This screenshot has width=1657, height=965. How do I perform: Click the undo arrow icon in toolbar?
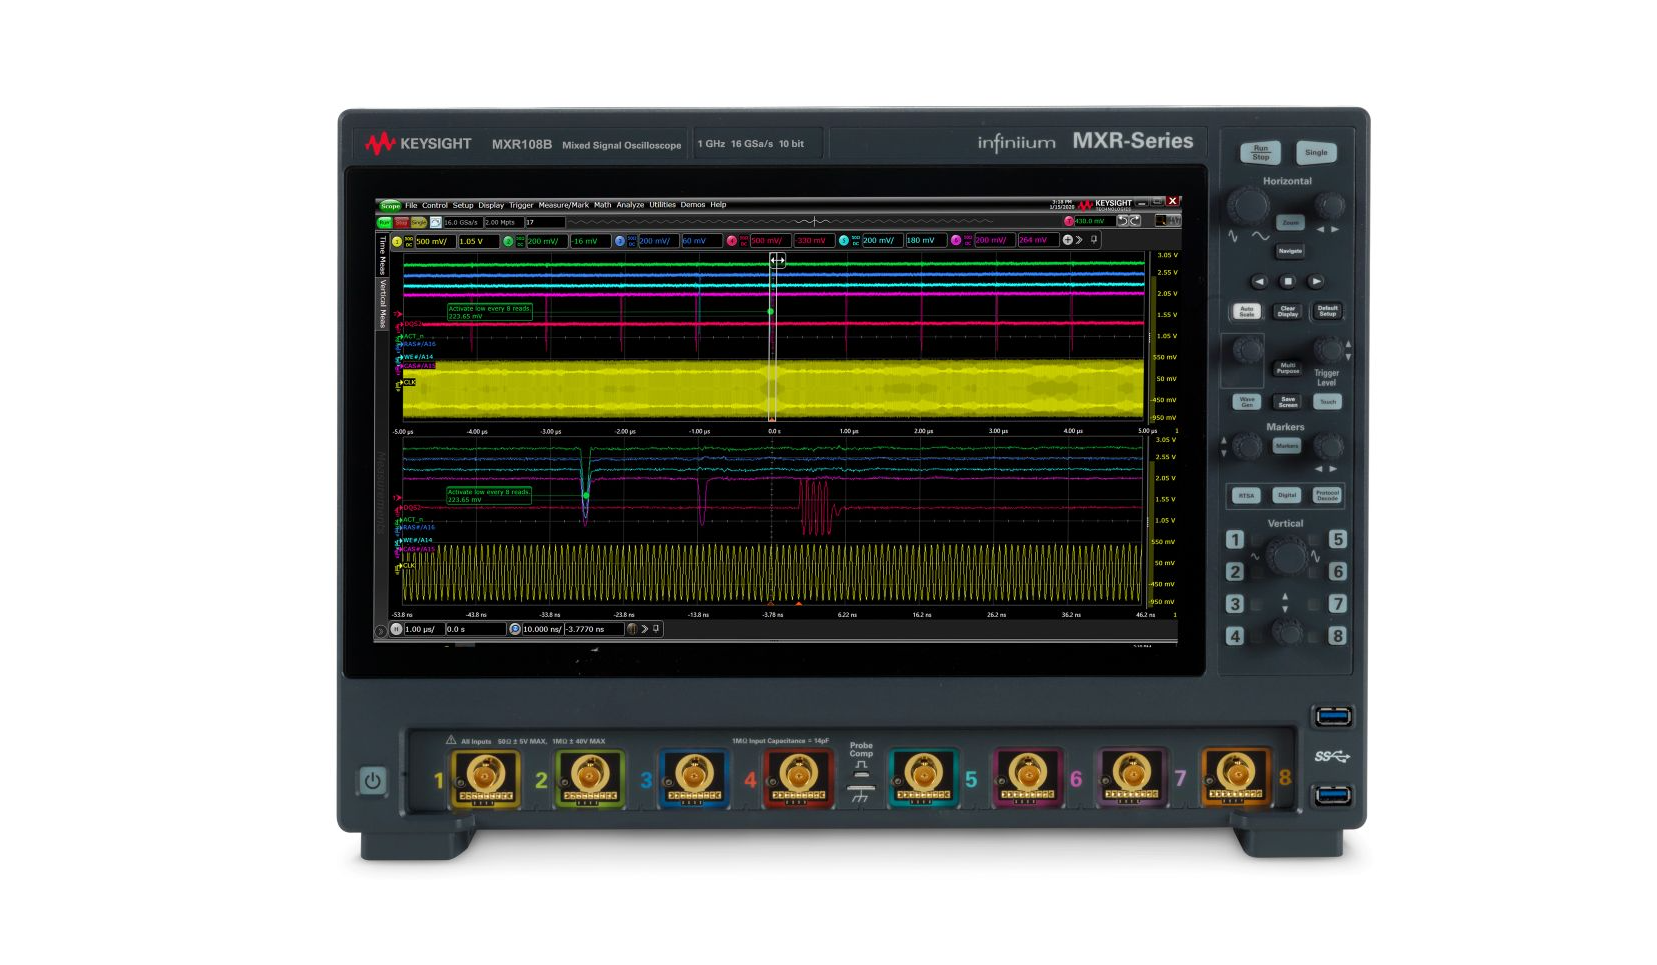[x=1122, y=221]
